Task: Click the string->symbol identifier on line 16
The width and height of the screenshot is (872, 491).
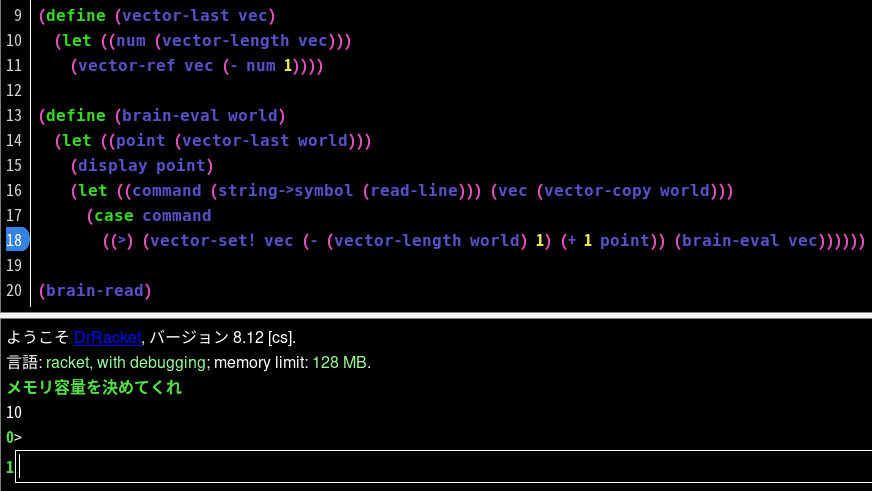Action: pyautogui.click(x=285, y=191)
